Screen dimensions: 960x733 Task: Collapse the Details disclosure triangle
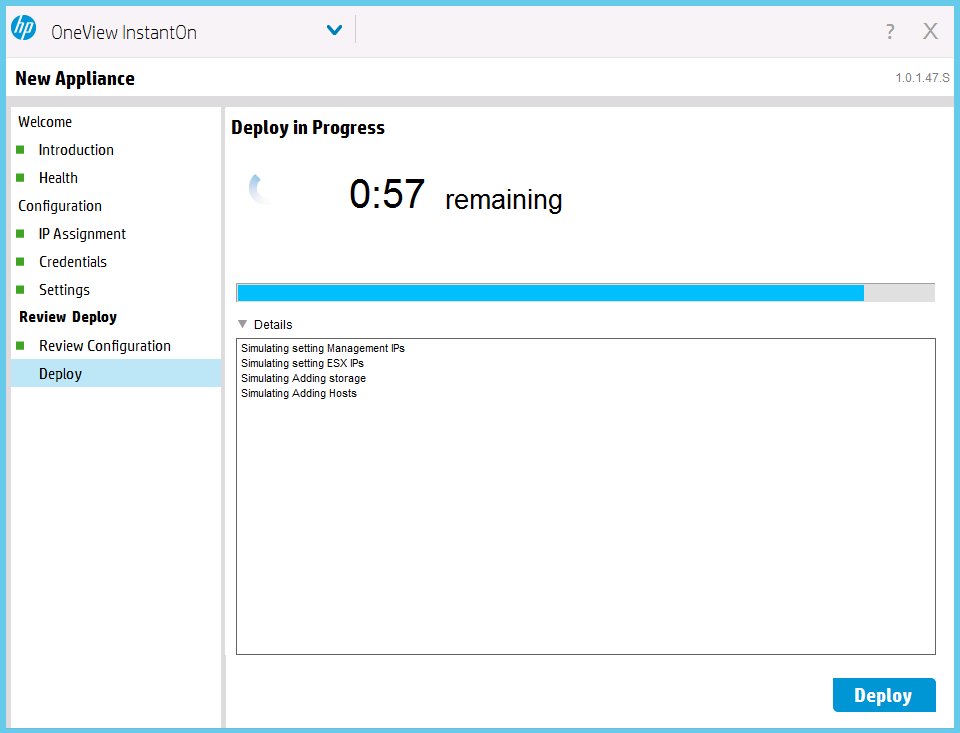[x=242, y=324]
